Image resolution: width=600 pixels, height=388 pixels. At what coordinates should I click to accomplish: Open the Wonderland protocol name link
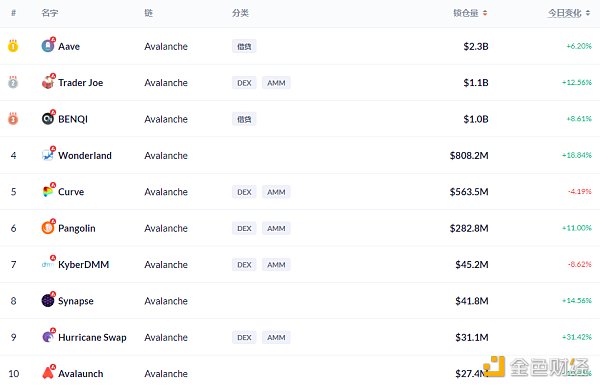point(85,155)
